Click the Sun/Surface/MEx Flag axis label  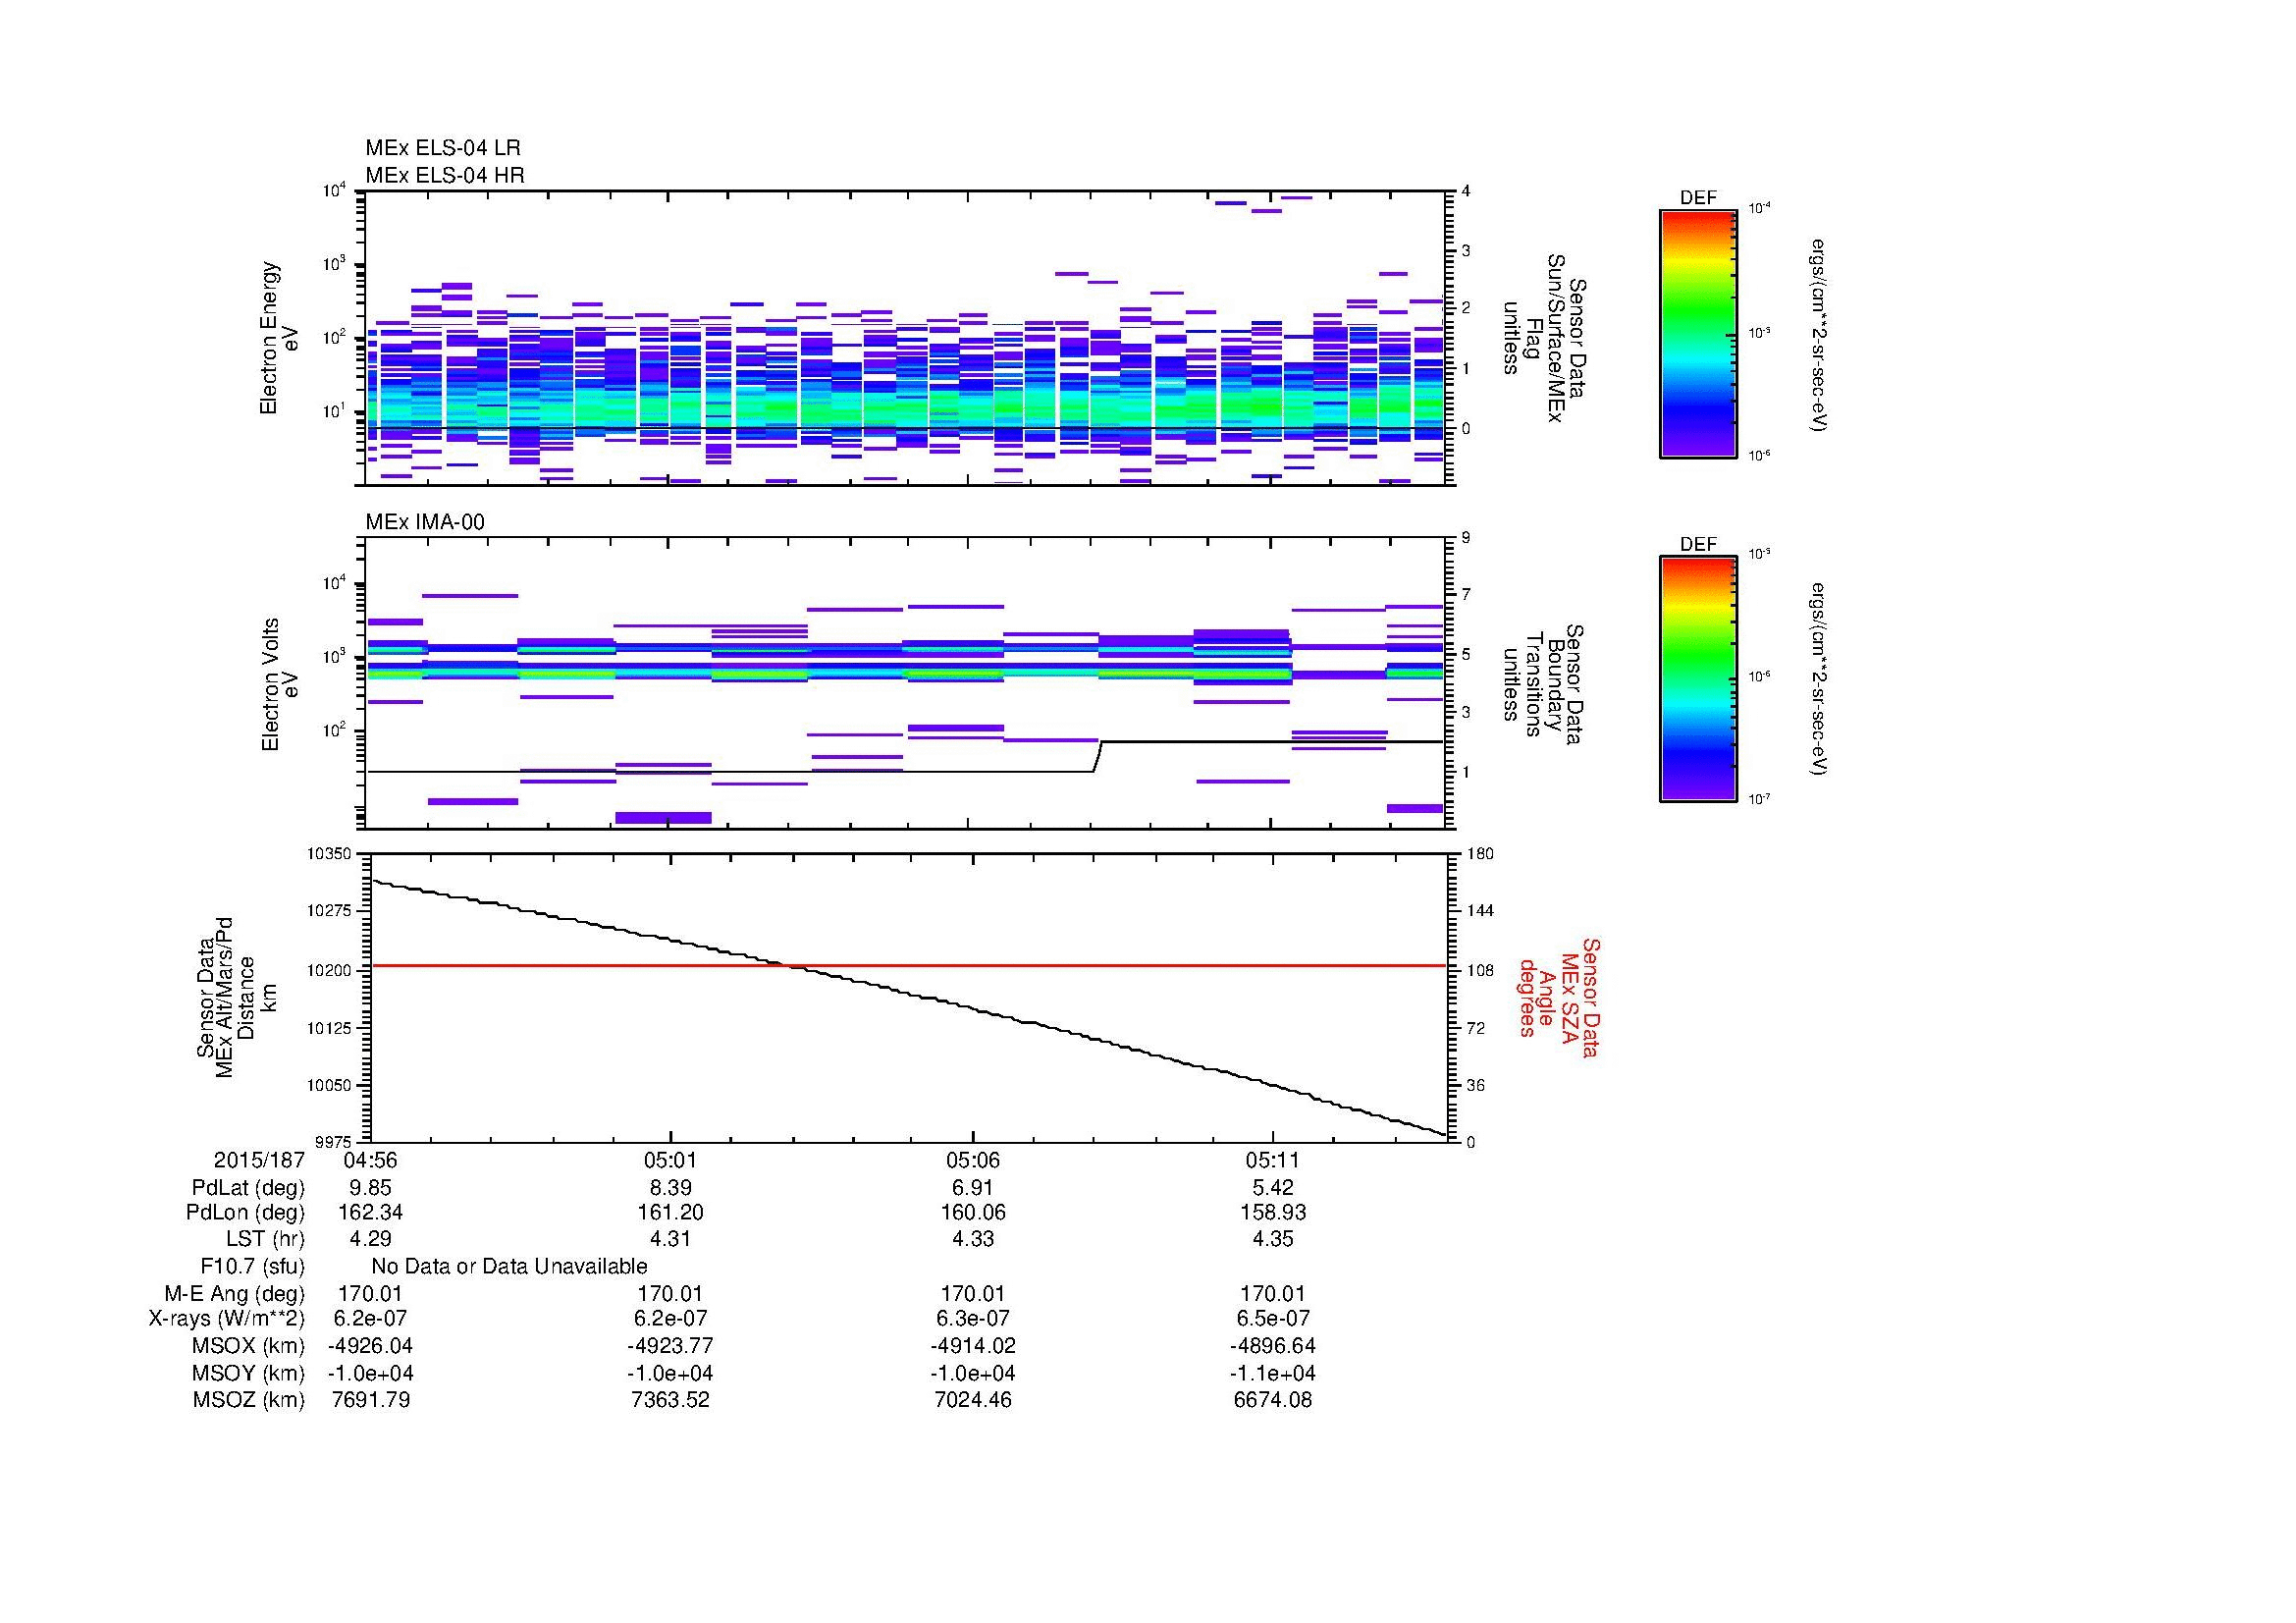click(1545, 338)
